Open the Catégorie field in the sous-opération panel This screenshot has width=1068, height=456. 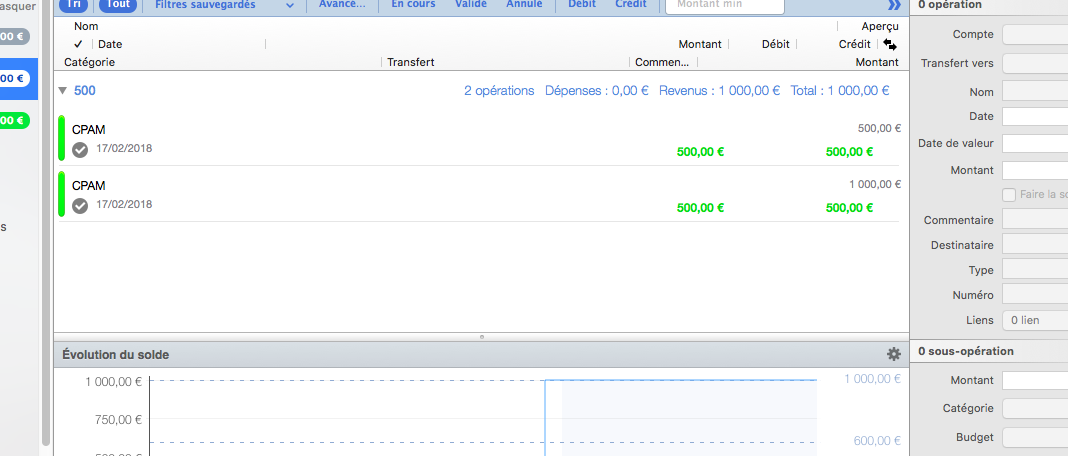pyautogui.click(x=1035, y=409)
